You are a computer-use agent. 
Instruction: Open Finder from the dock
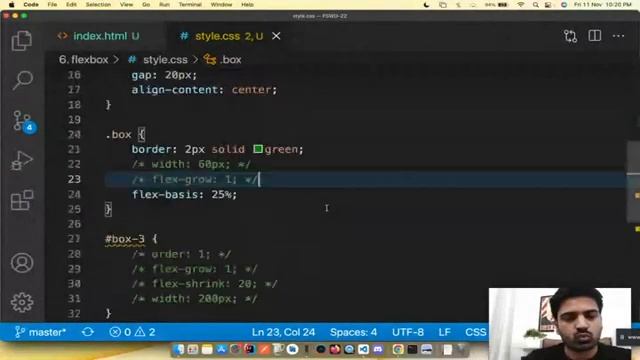(x=179, y=349)
